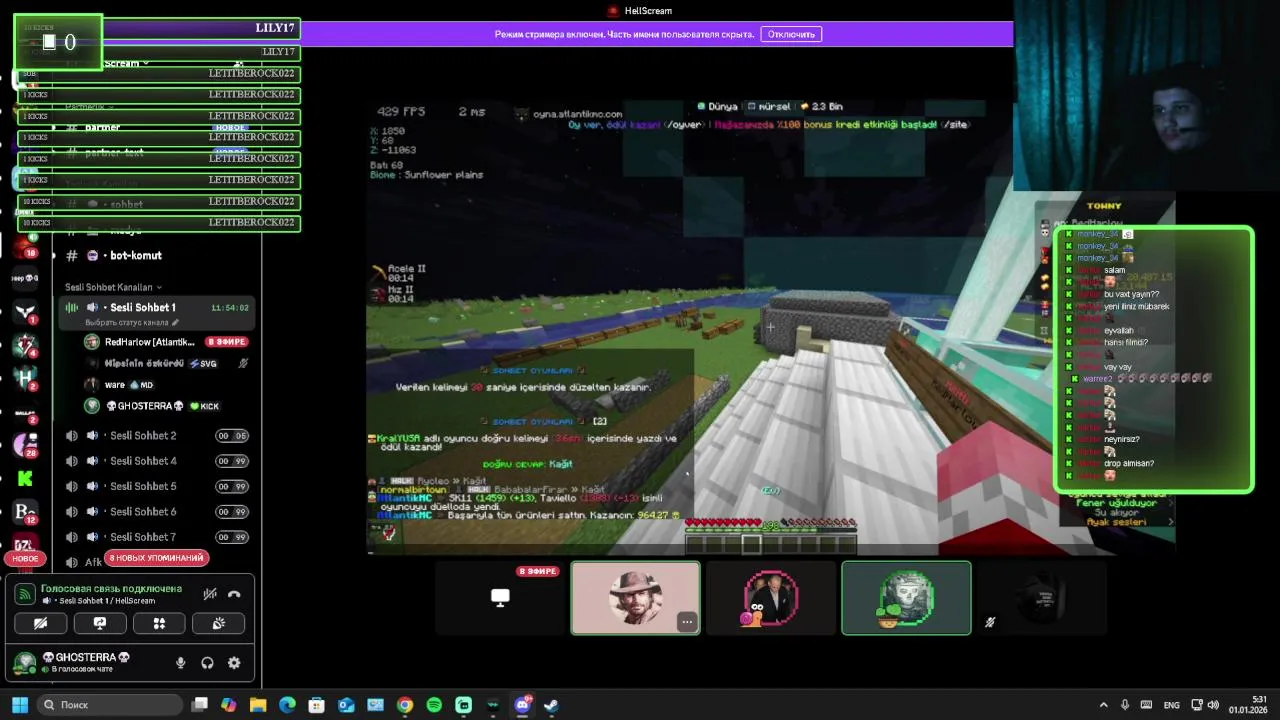The height and width of the screenshot is (720, 1280).
Task: Disconnect from voice with hang-up icon
Action: tap(234, 594)
